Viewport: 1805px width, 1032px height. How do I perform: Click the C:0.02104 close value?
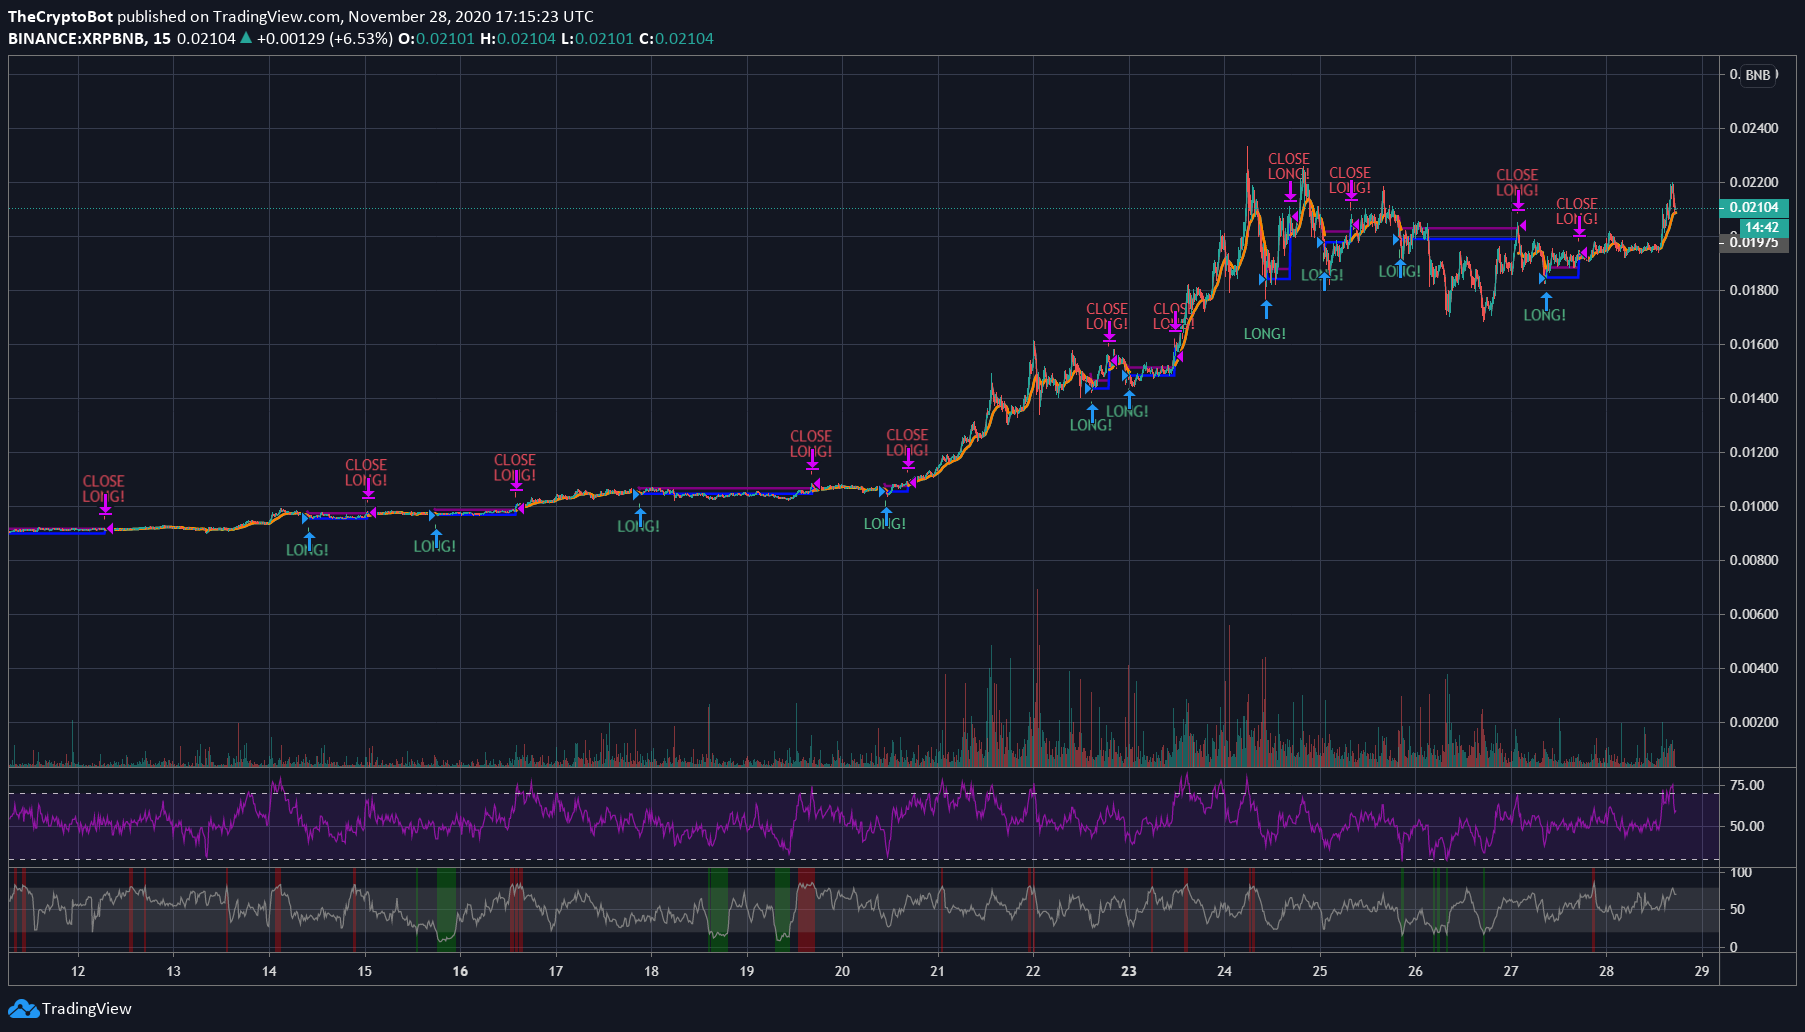[676, 38]
